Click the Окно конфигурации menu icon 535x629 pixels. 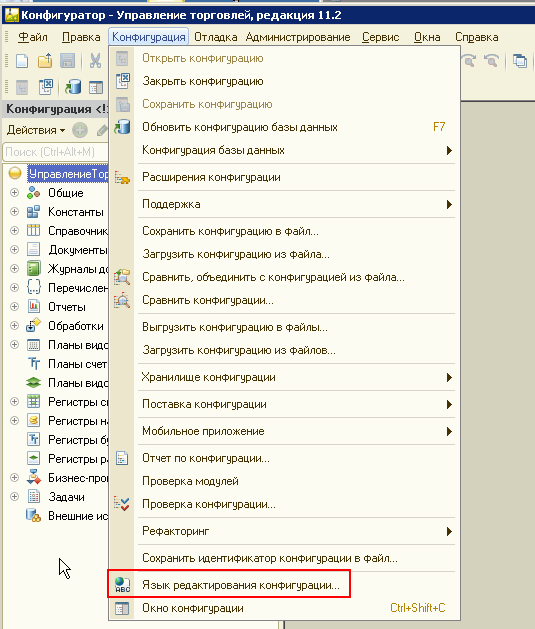[x=122, y=608]
